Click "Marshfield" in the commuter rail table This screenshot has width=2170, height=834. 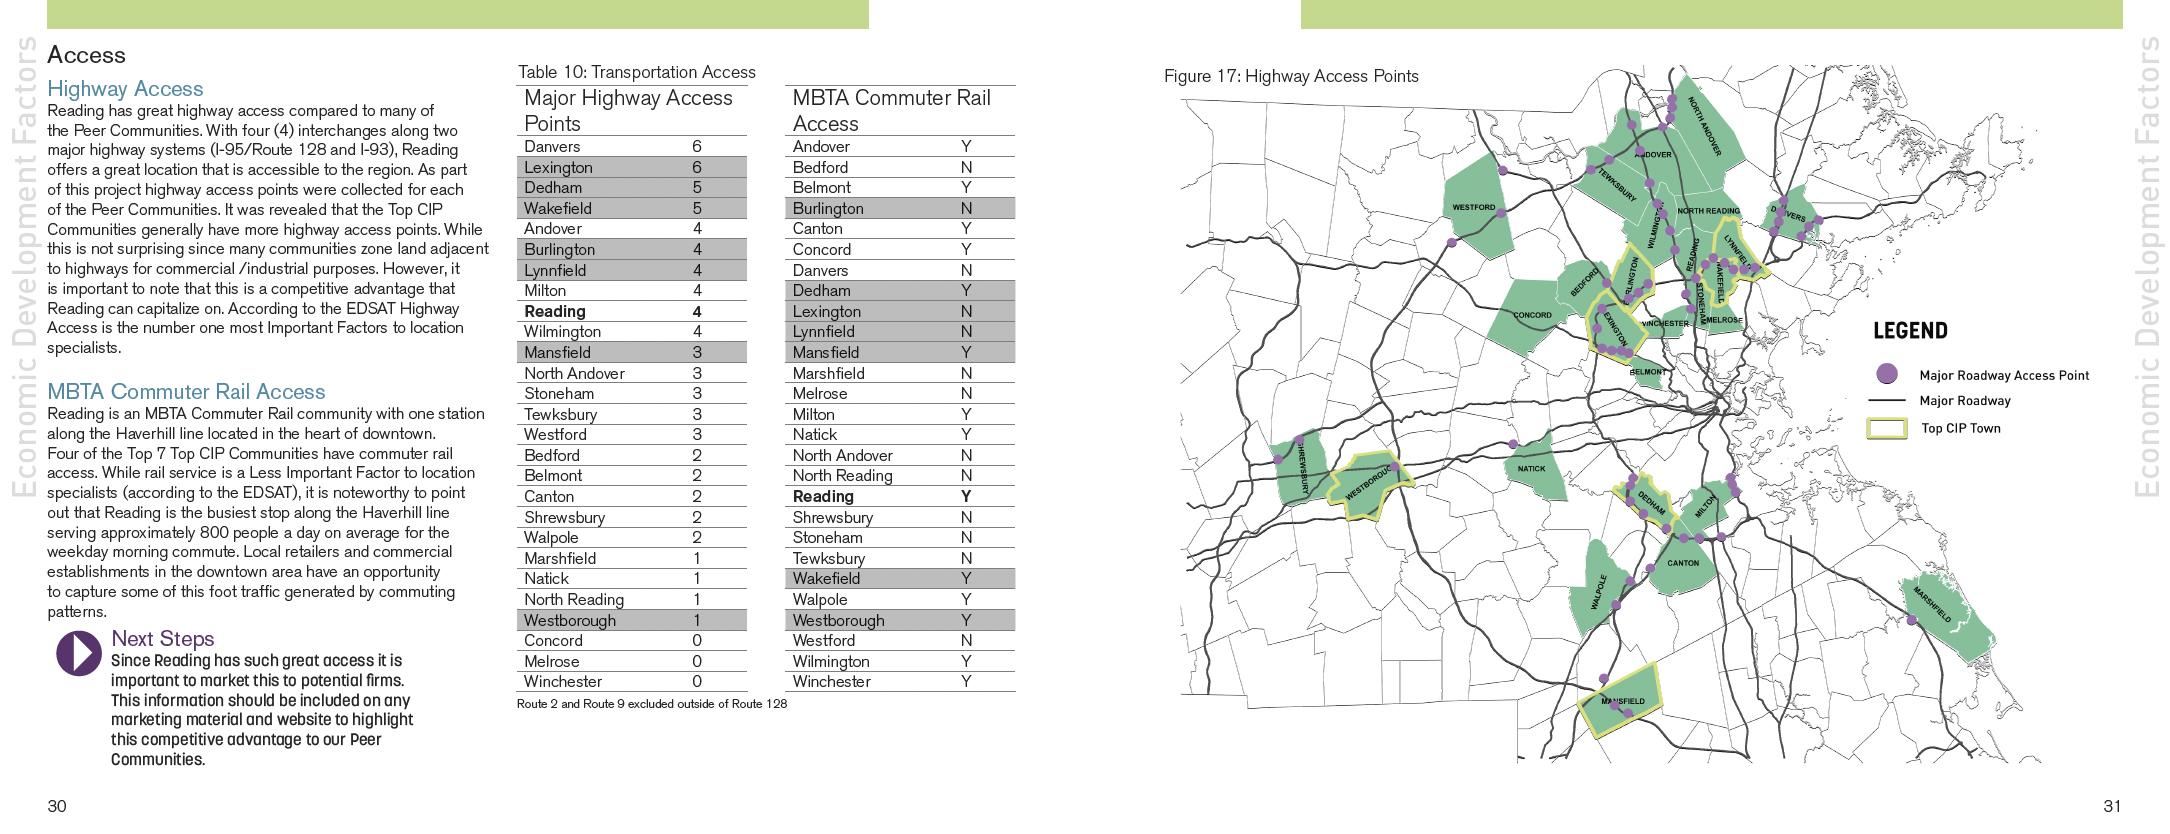point(829,374)
